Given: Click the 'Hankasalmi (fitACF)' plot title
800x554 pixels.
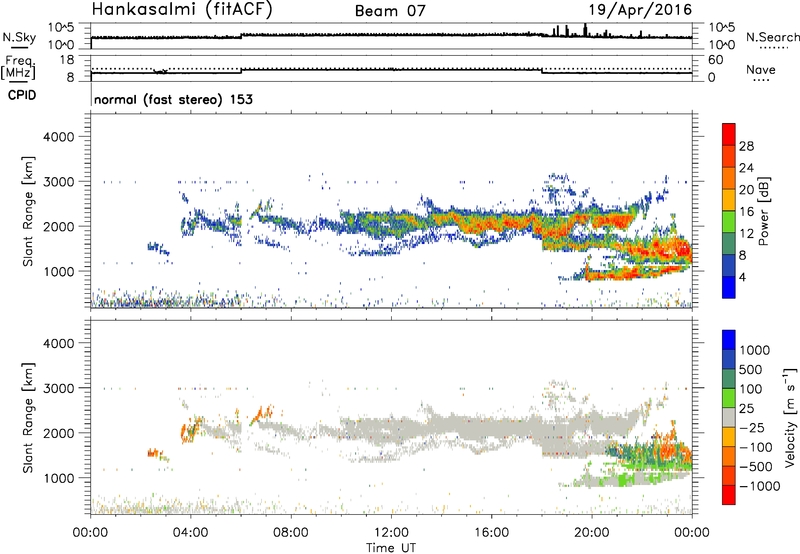Looking at the screenshot, I should (x=182, y=10).
